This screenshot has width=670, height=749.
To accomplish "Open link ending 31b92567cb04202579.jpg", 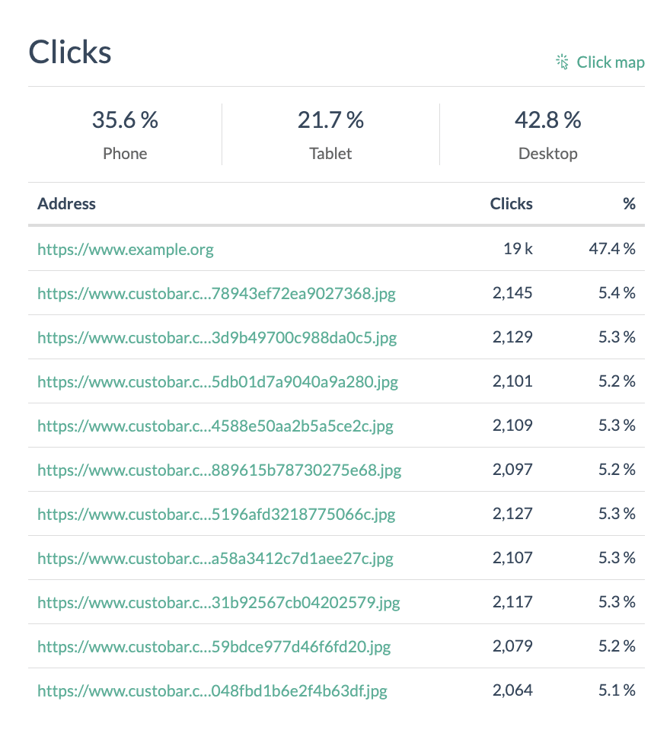I will click(x=218, y=601).
